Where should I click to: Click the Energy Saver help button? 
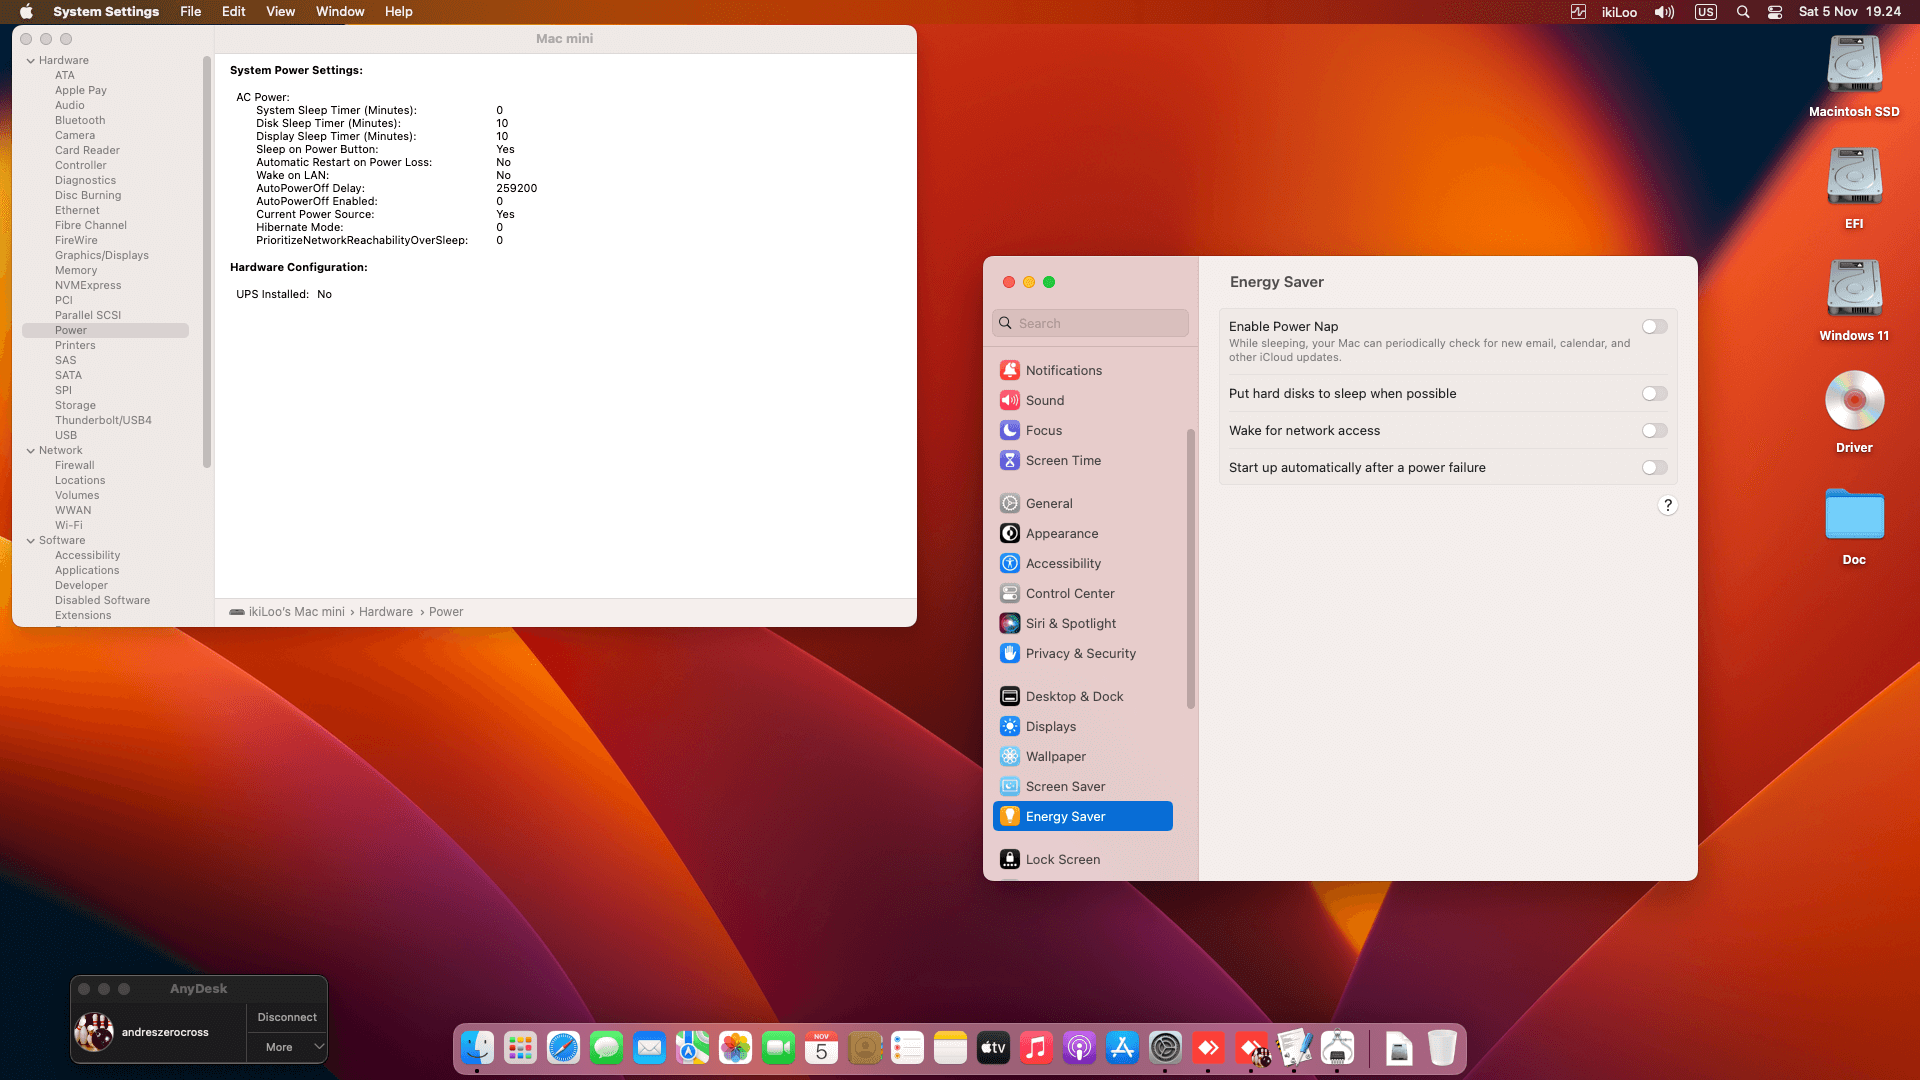1667,505
